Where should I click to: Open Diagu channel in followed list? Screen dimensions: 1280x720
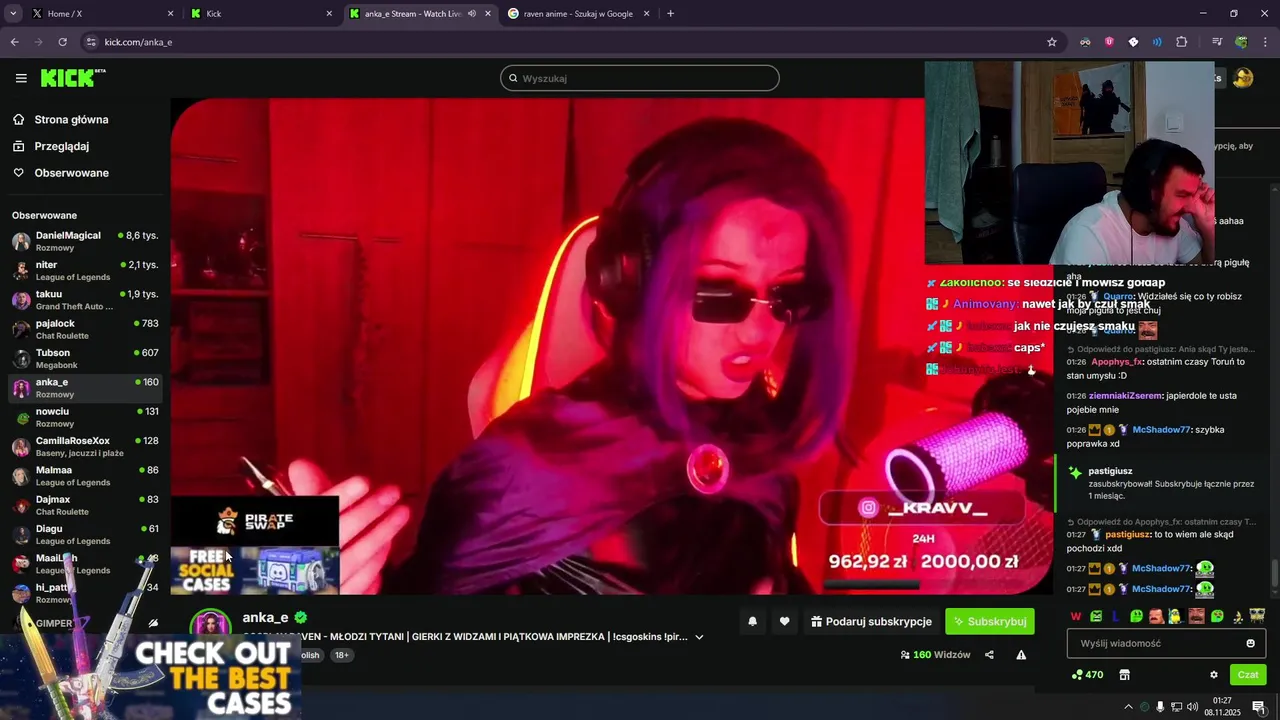84,534
